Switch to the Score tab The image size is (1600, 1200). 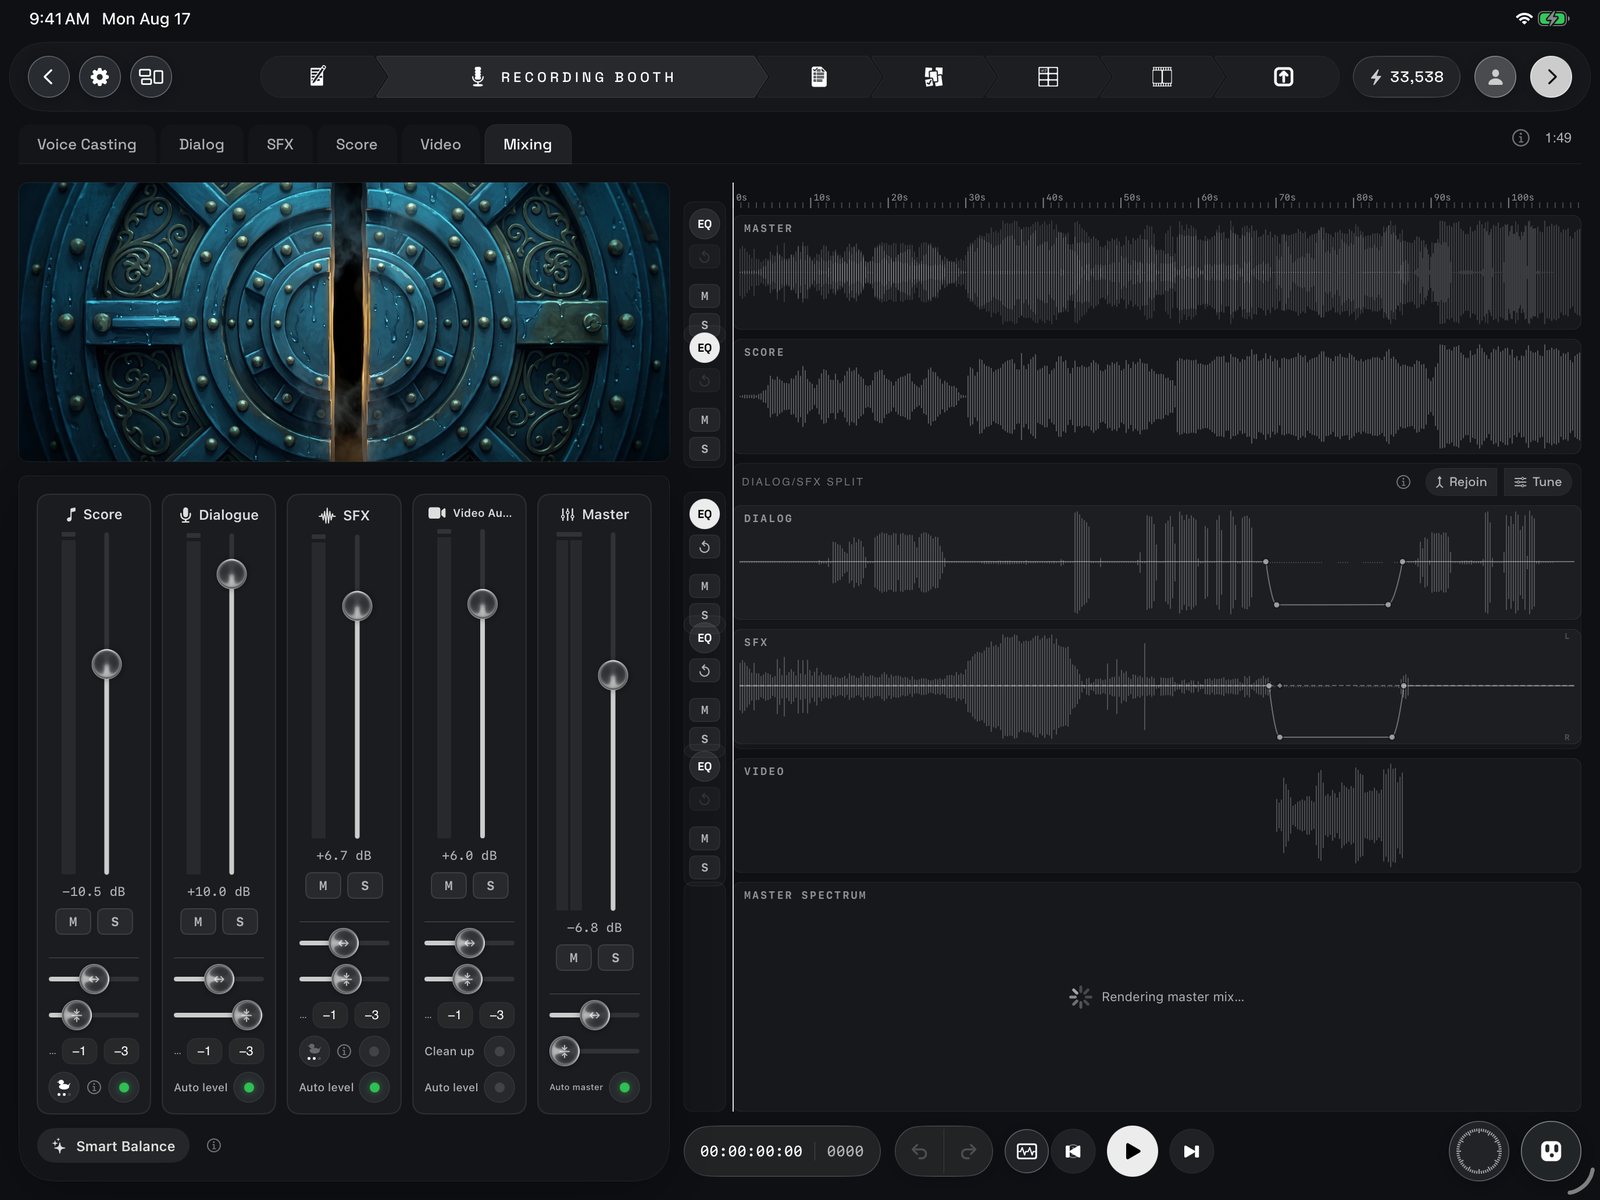(x=357, y=144)
